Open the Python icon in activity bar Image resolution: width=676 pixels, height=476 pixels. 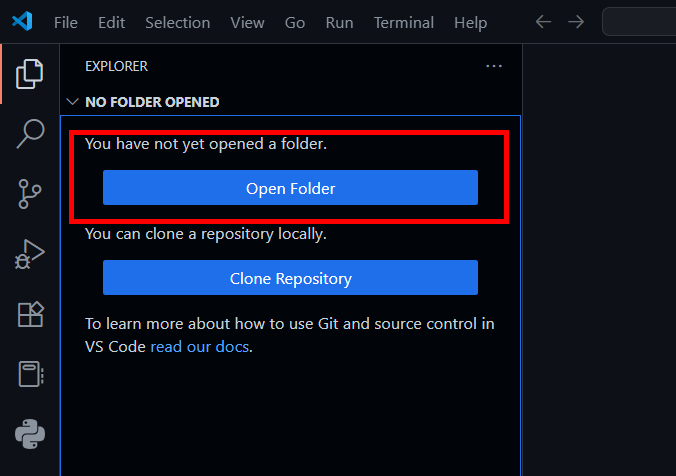30,434
